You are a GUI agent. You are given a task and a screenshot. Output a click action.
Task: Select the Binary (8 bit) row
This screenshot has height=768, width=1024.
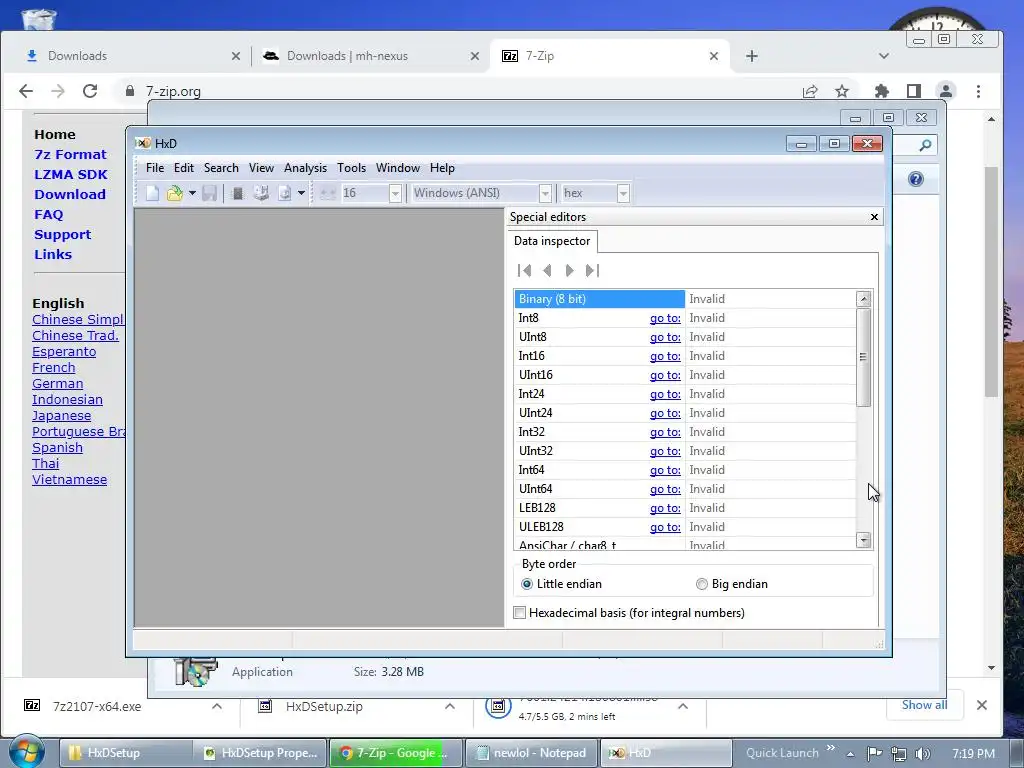(684, 298)
